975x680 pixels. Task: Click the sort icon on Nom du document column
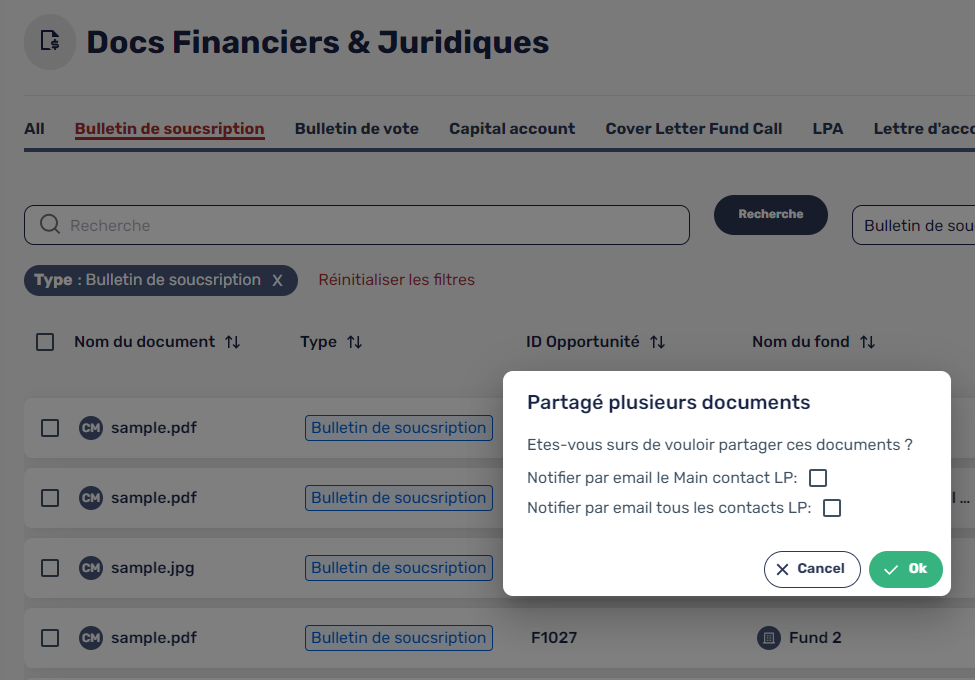(x=231, y=341)
